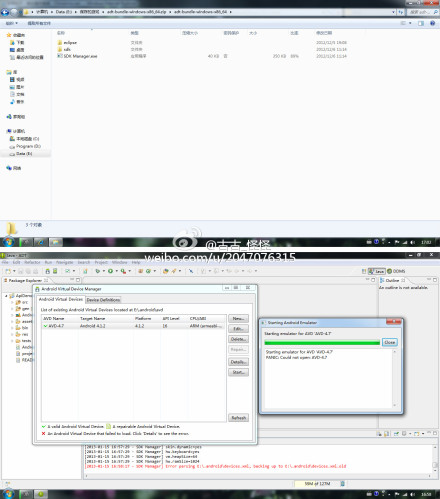Maximize the Package Explorer view
Screen dimensions: 440x499
78,280
